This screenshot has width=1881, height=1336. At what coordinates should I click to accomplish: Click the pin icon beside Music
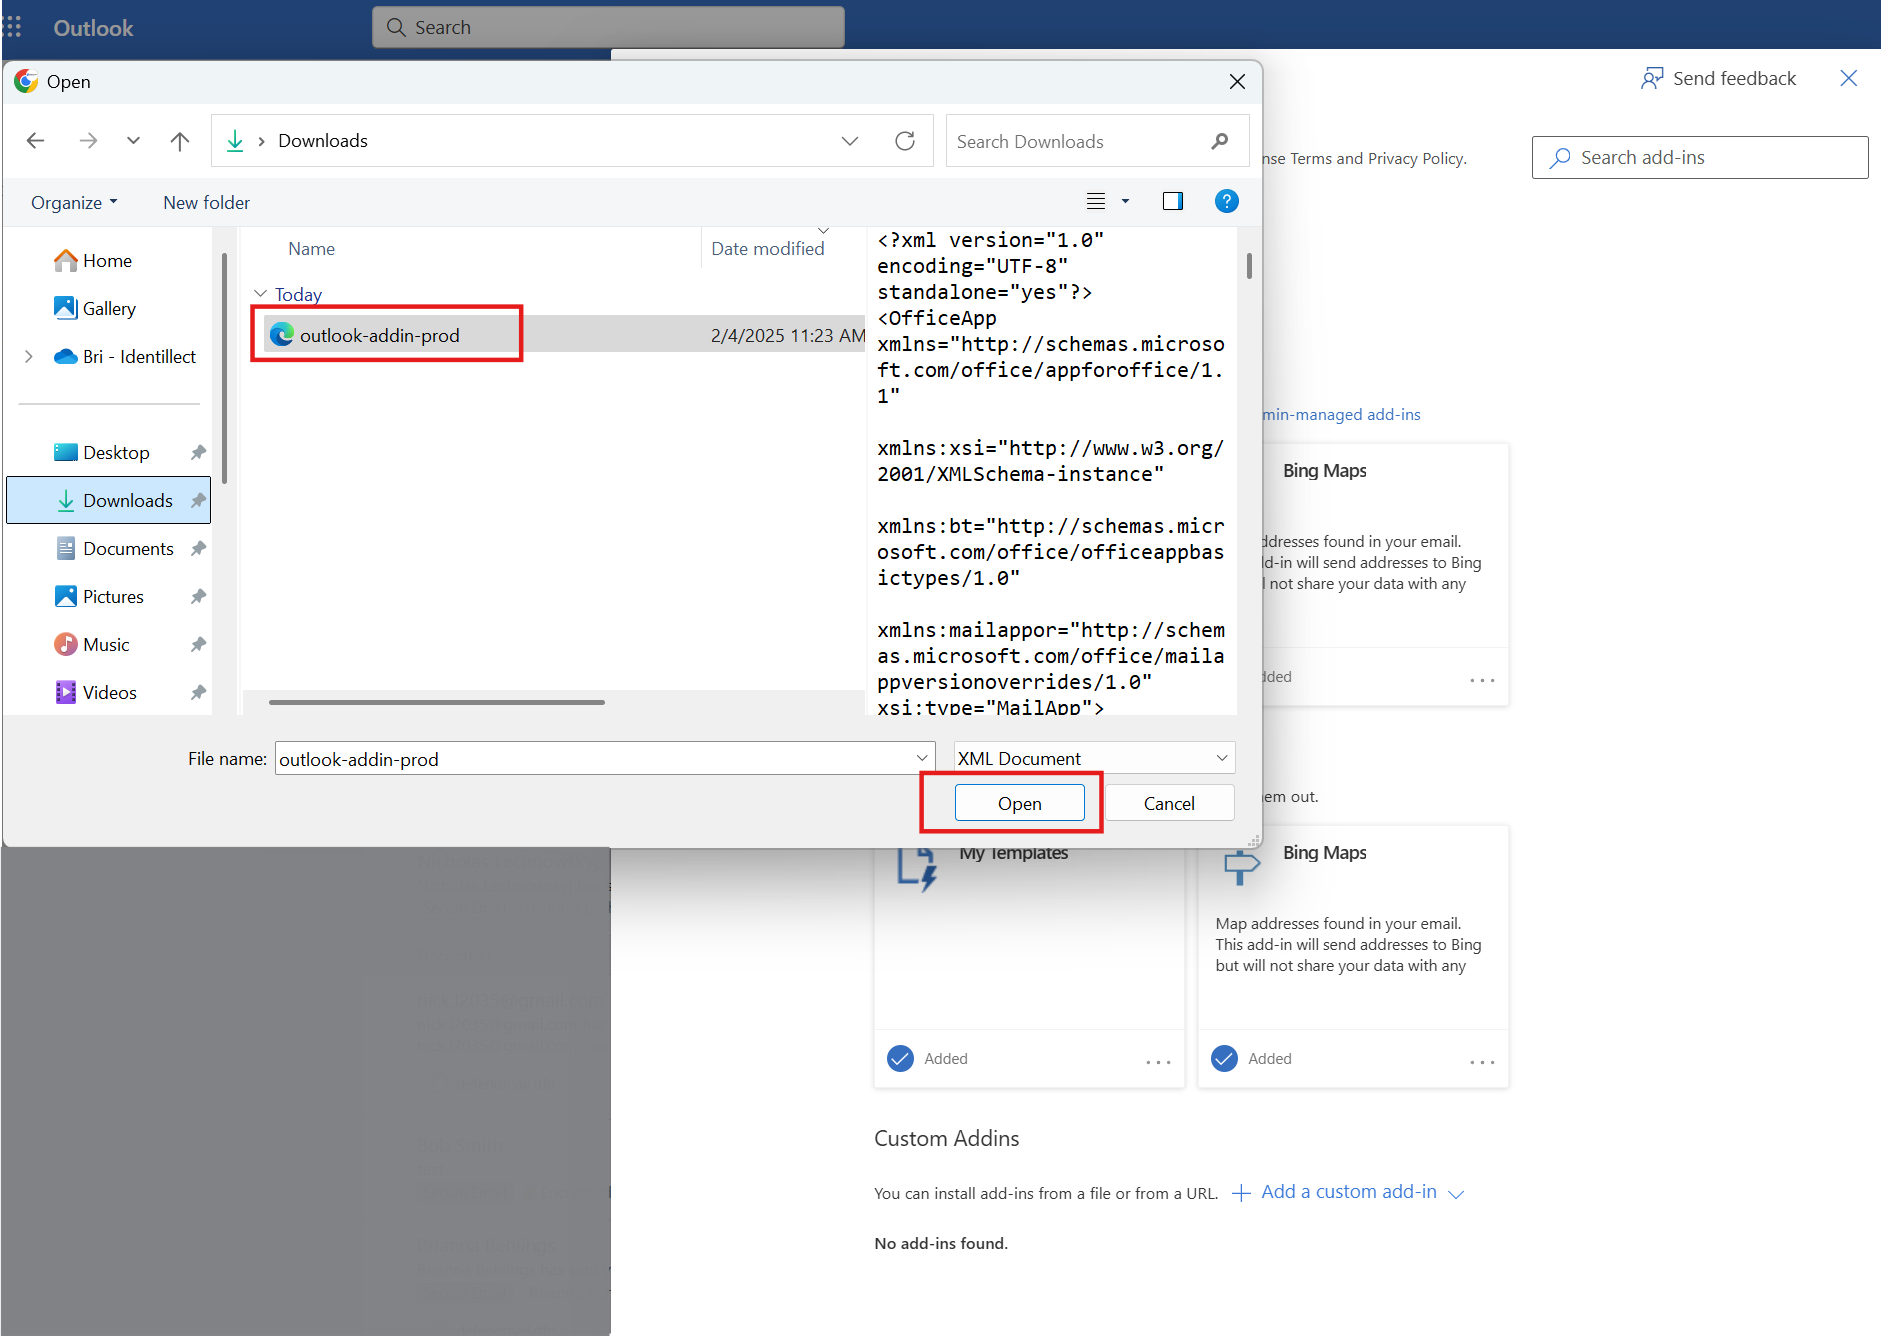[x=198, y=645]
